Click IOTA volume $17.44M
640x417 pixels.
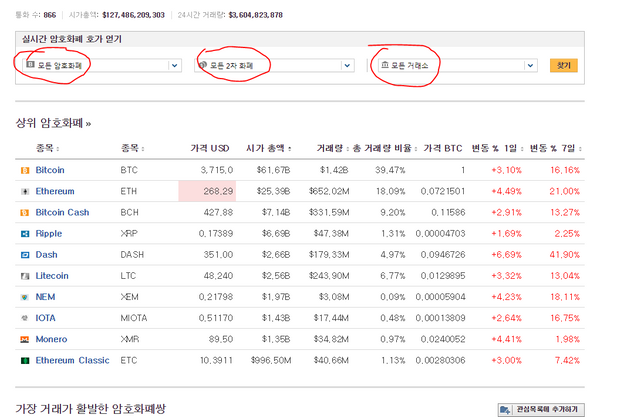click(x=331, y=318)
